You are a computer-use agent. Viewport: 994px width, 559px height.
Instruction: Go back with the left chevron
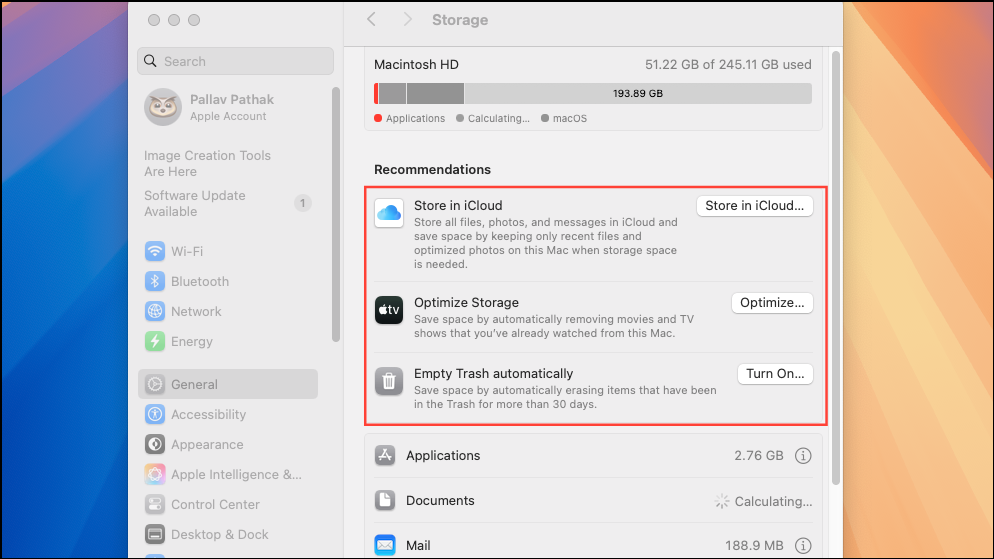click(x=371, y=20)
